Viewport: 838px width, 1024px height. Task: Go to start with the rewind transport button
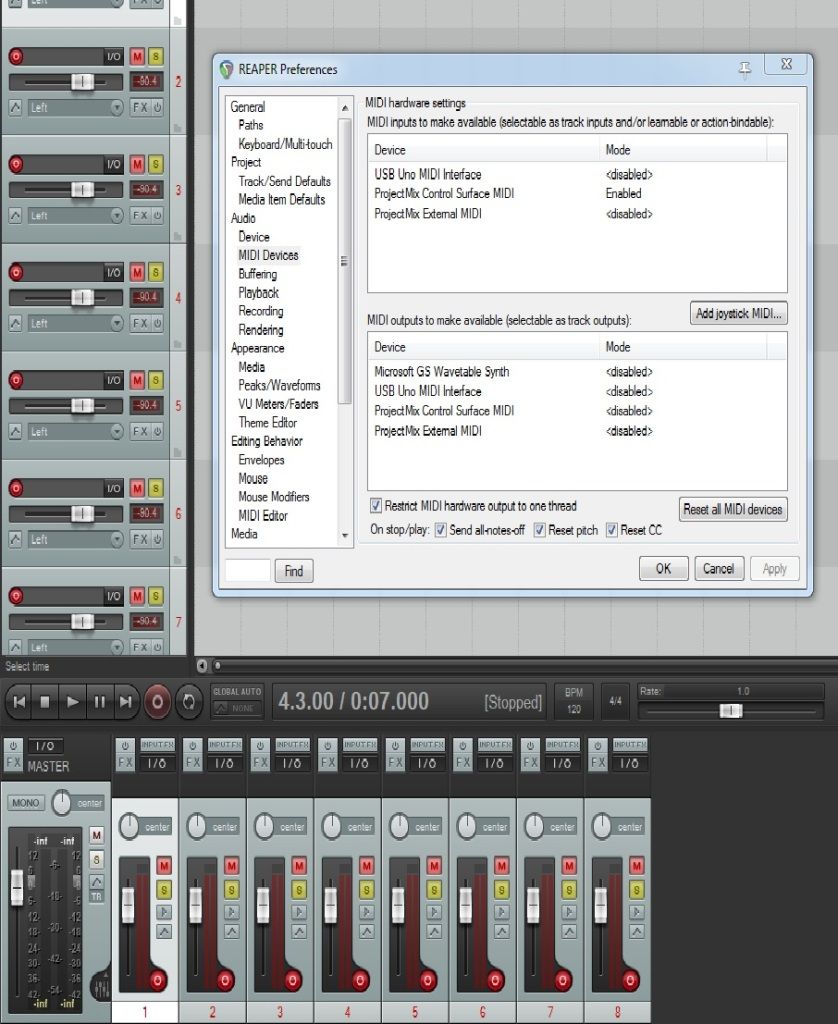(x=20, y=702)
